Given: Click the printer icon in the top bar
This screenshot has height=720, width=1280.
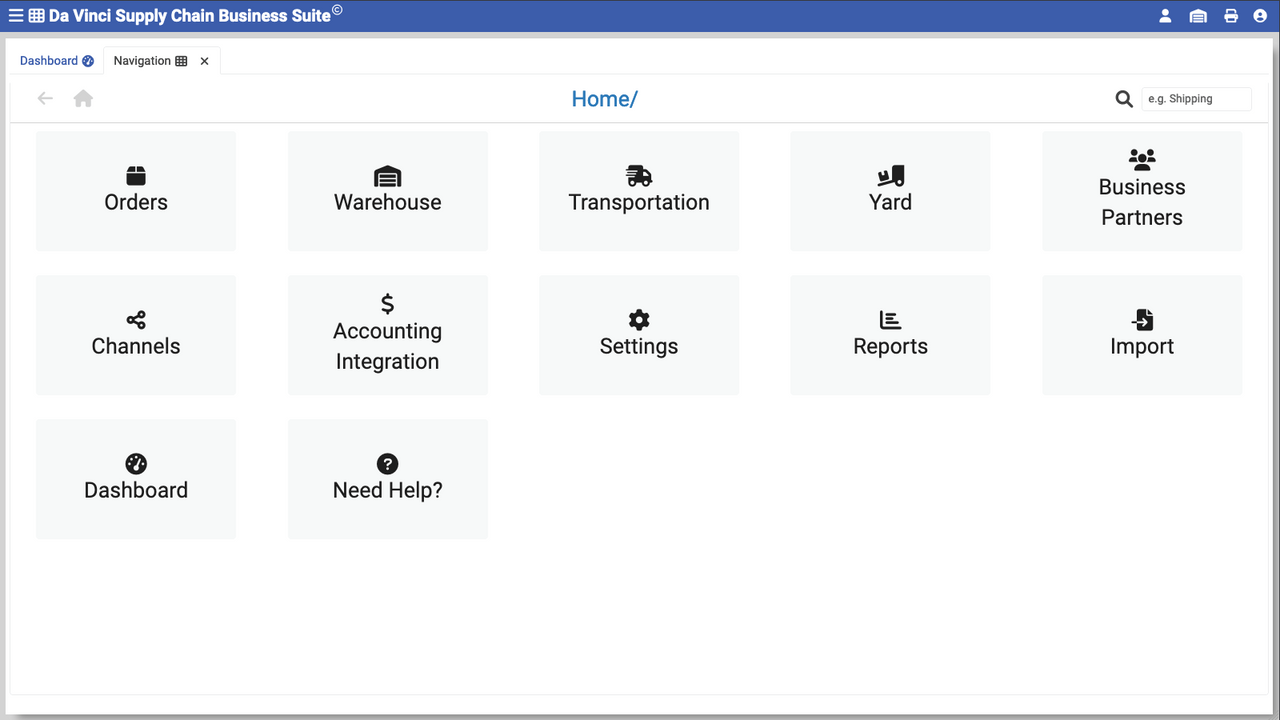Looking at the screenshot, I should (1231, 16).
